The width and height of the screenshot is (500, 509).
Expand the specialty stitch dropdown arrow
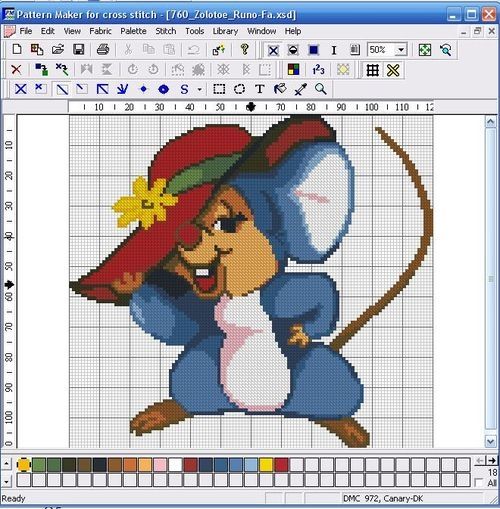click(199, 89)
